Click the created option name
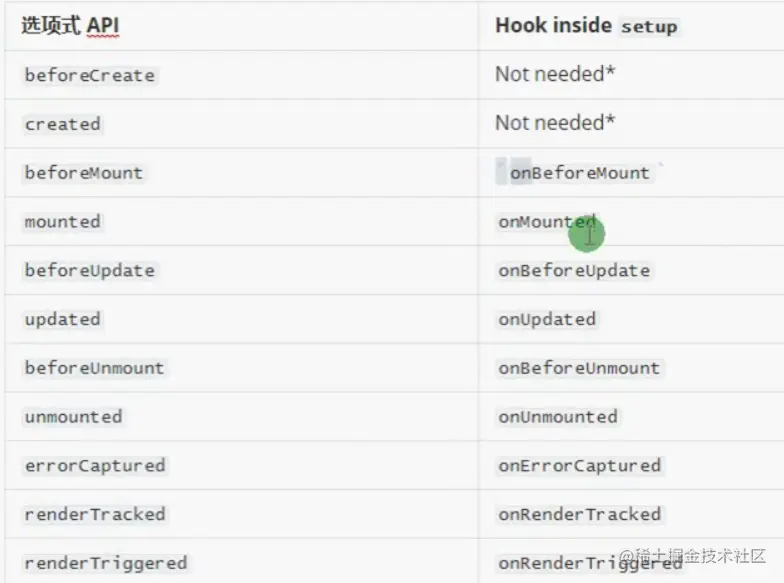The height and width of the screenshot is (583, 784). [63, 125]
